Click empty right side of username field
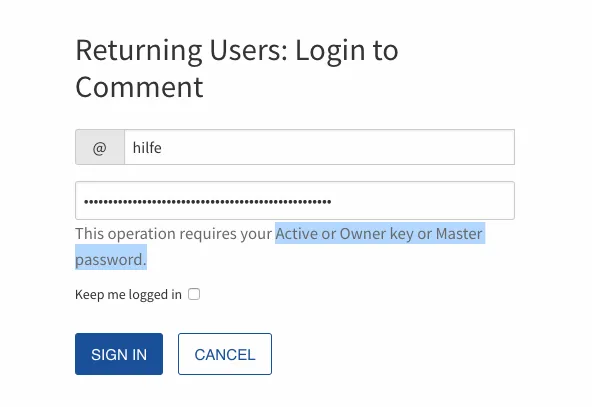 coord(338,147)
